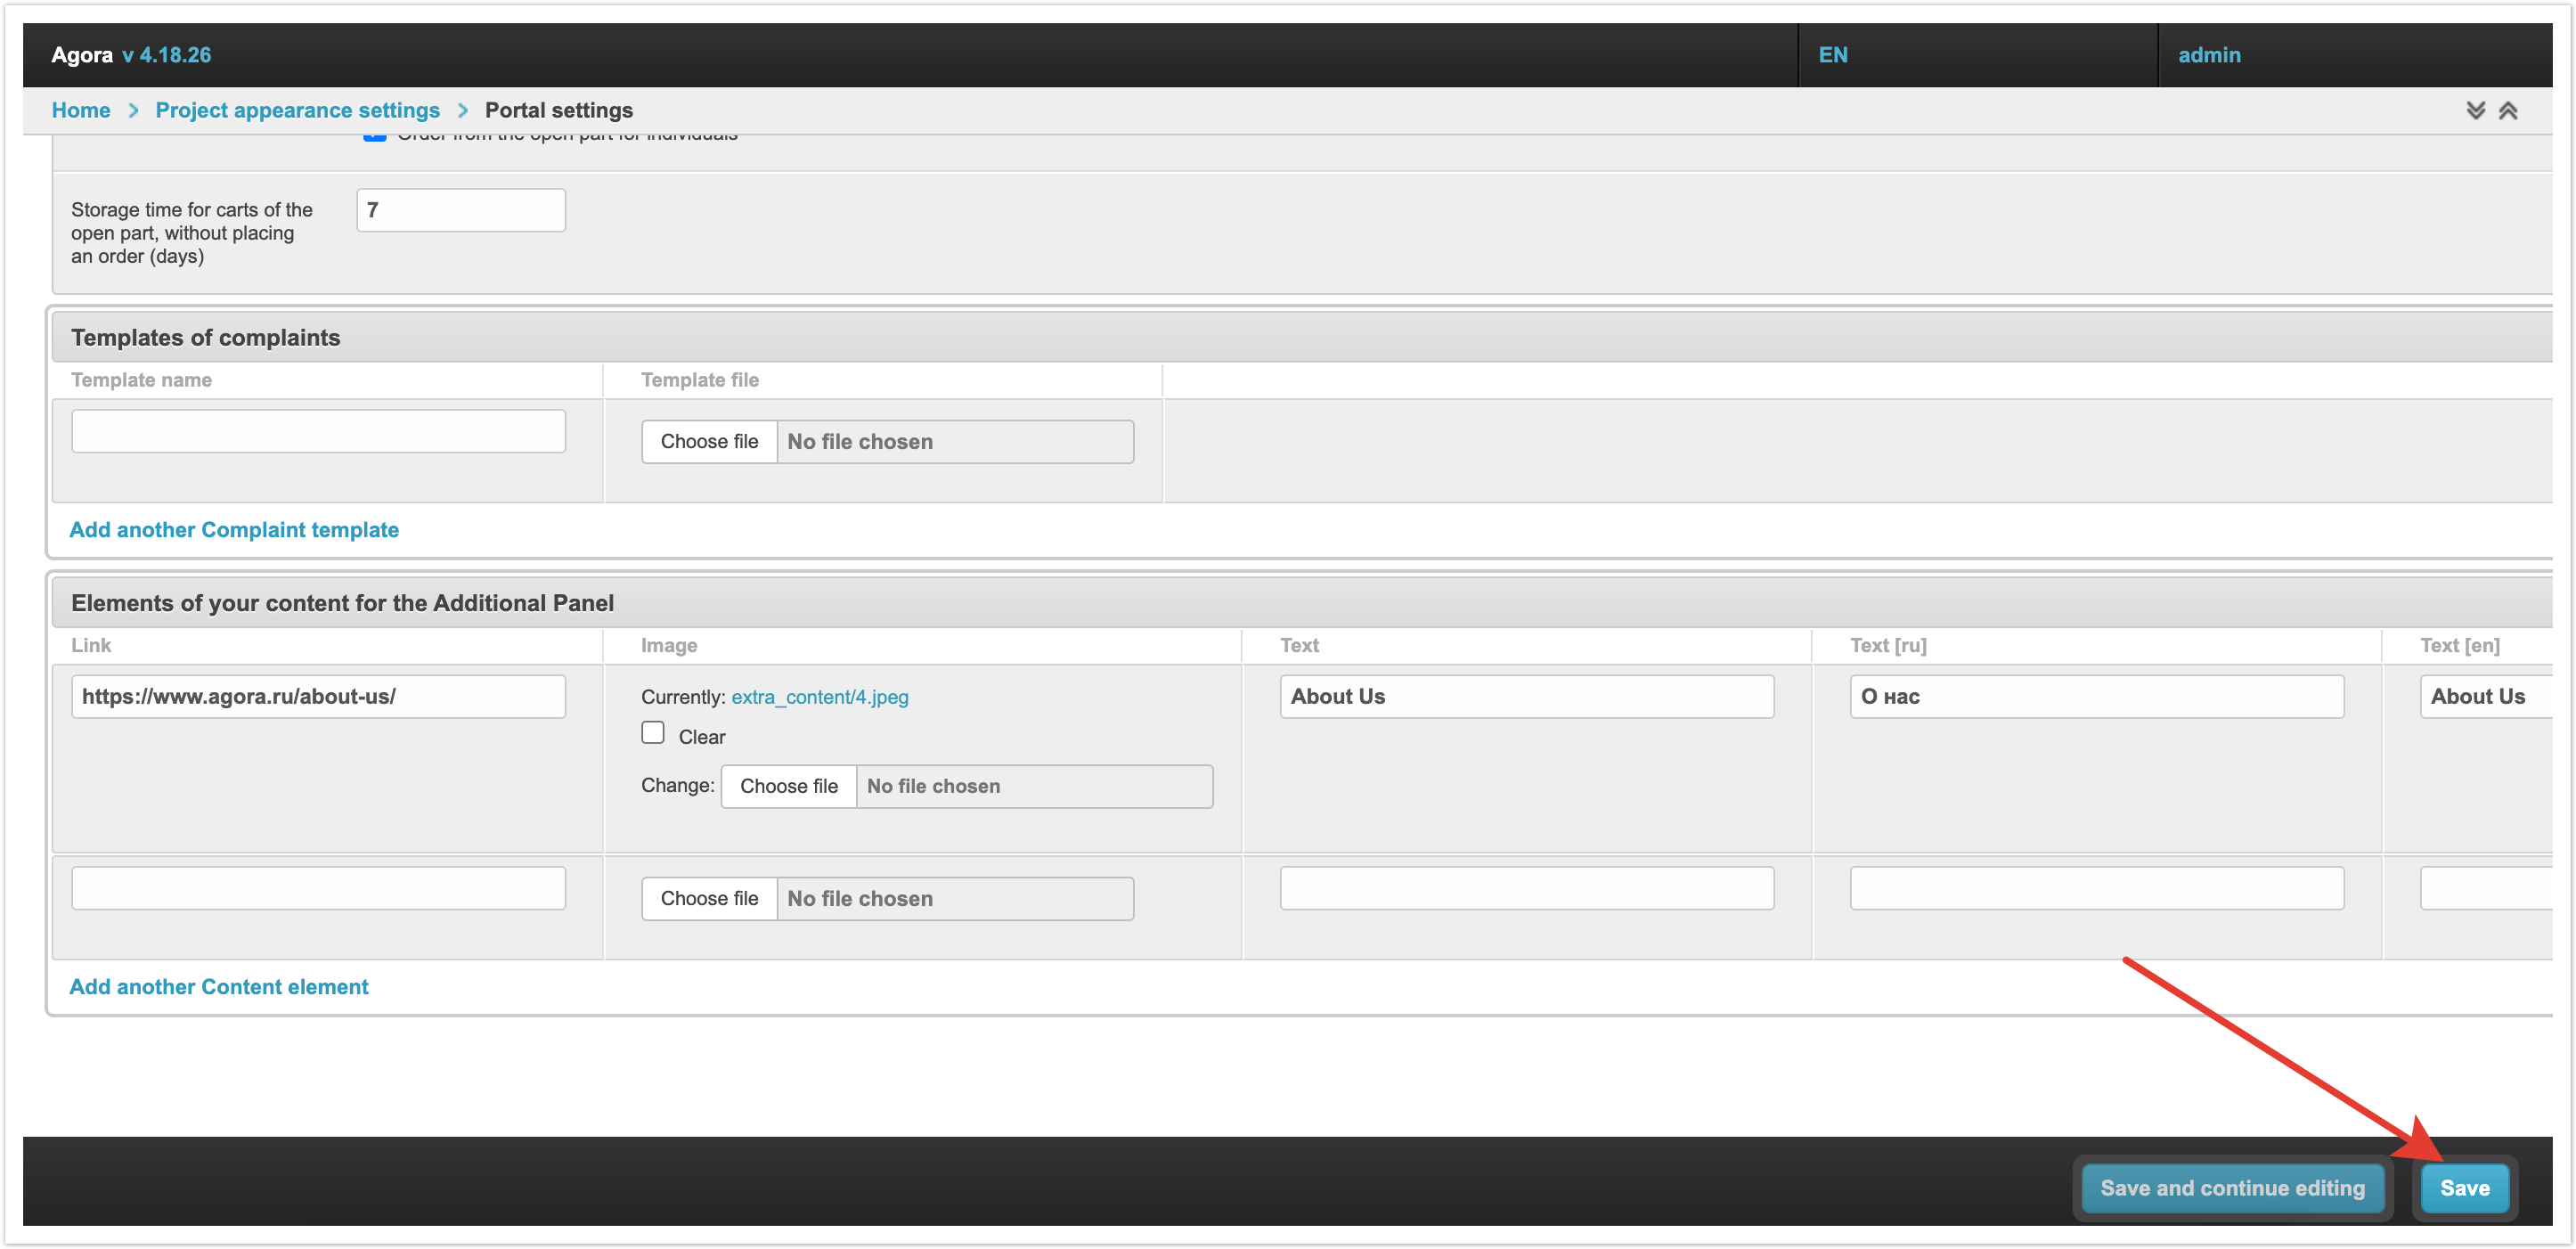
Task: Open Project appearance settings breadcrumb
Action: tap(297, 110)
